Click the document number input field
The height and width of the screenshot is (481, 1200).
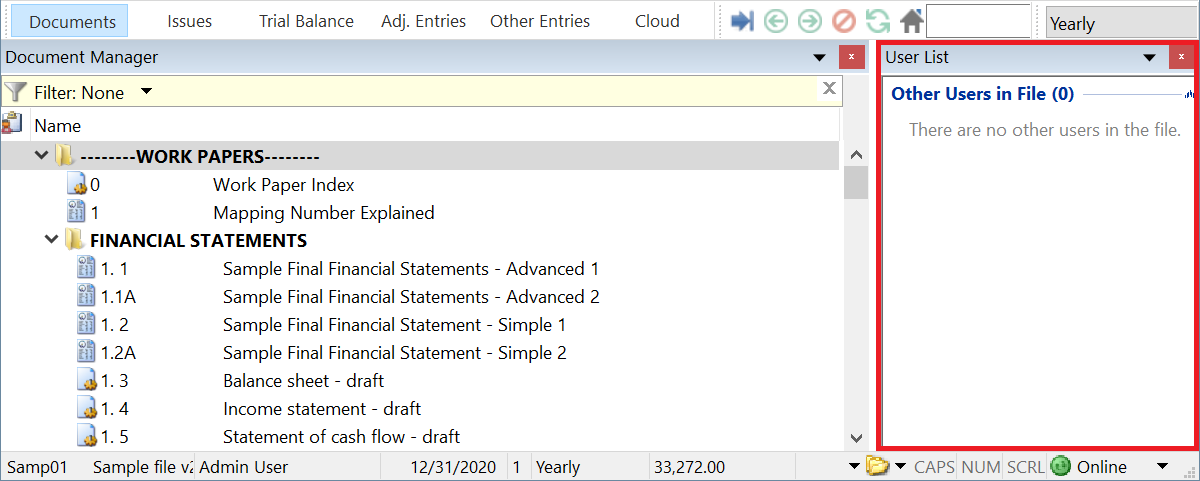[977, 21]
